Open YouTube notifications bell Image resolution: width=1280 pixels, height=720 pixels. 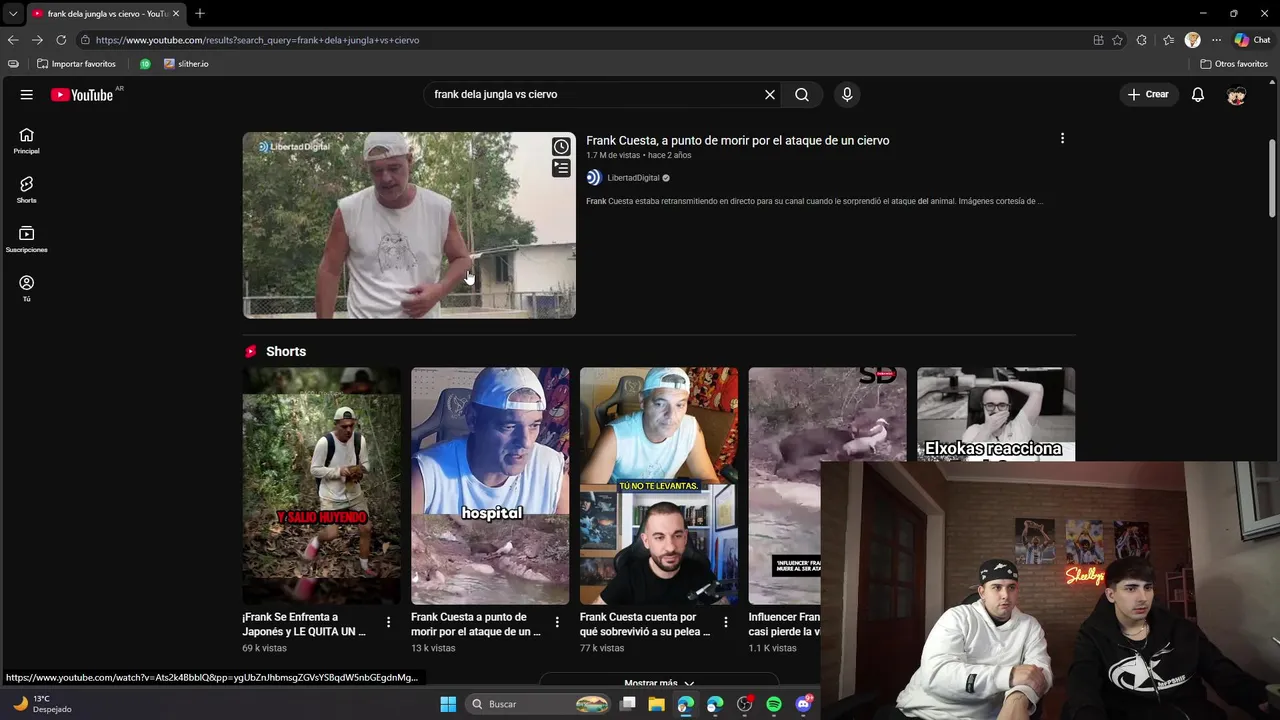[1198, 94]
